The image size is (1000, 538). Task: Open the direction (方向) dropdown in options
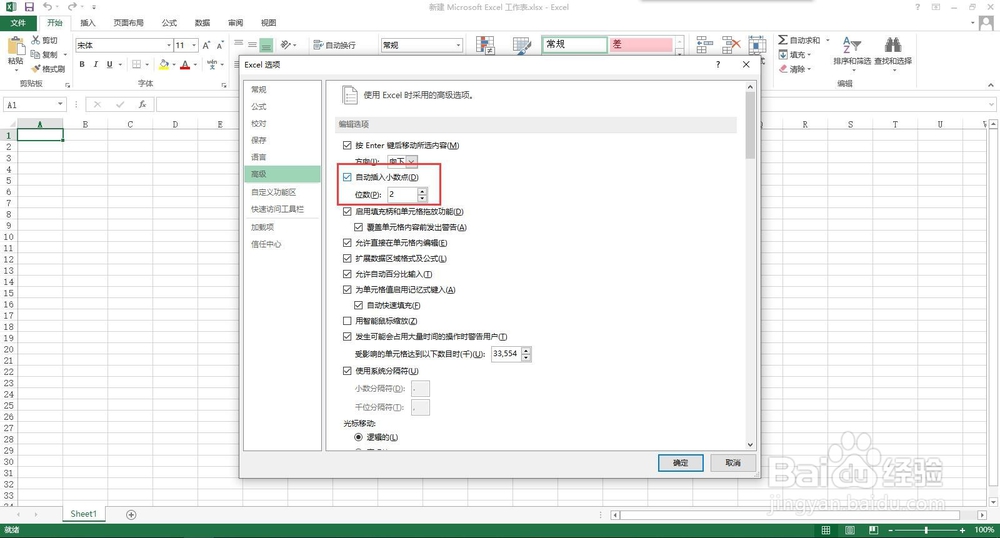[x=411, y=161]
